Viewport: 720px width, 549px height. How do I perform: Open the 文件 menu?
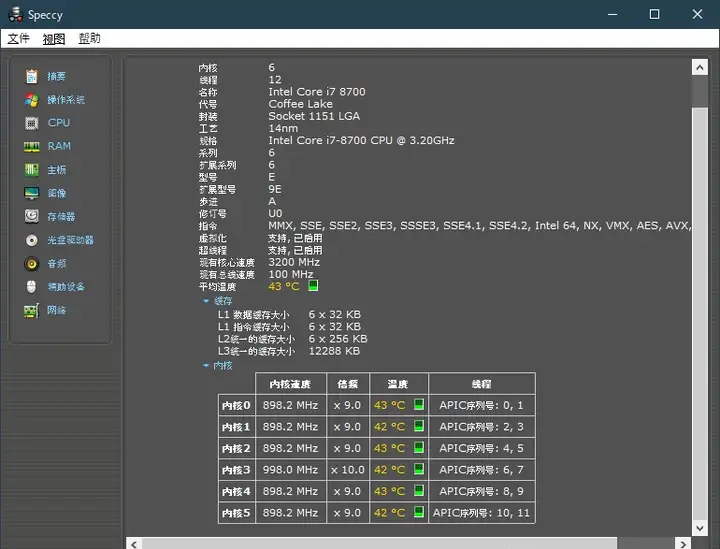click(x=18, y=39)
